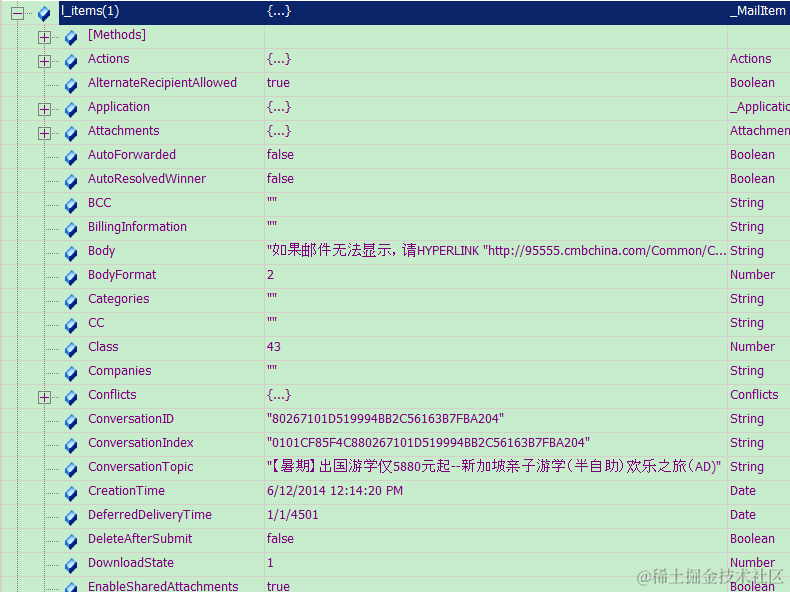The image size is (790, 592).
Task: Click the icon next to Body
Action: coord(71,253)
